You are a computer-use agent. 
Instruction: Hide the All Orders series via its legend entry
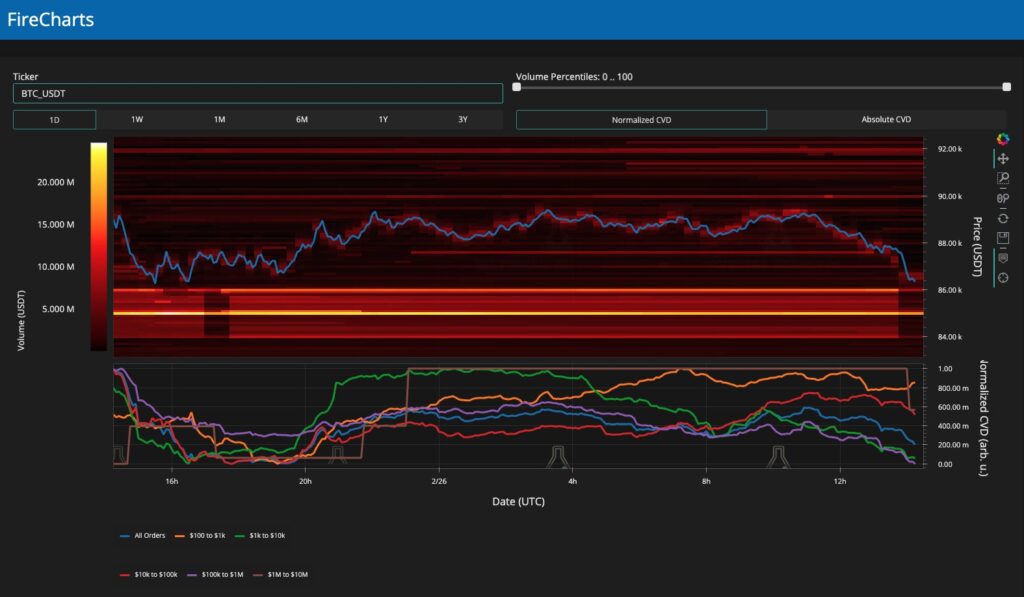[x=147, y=535]
